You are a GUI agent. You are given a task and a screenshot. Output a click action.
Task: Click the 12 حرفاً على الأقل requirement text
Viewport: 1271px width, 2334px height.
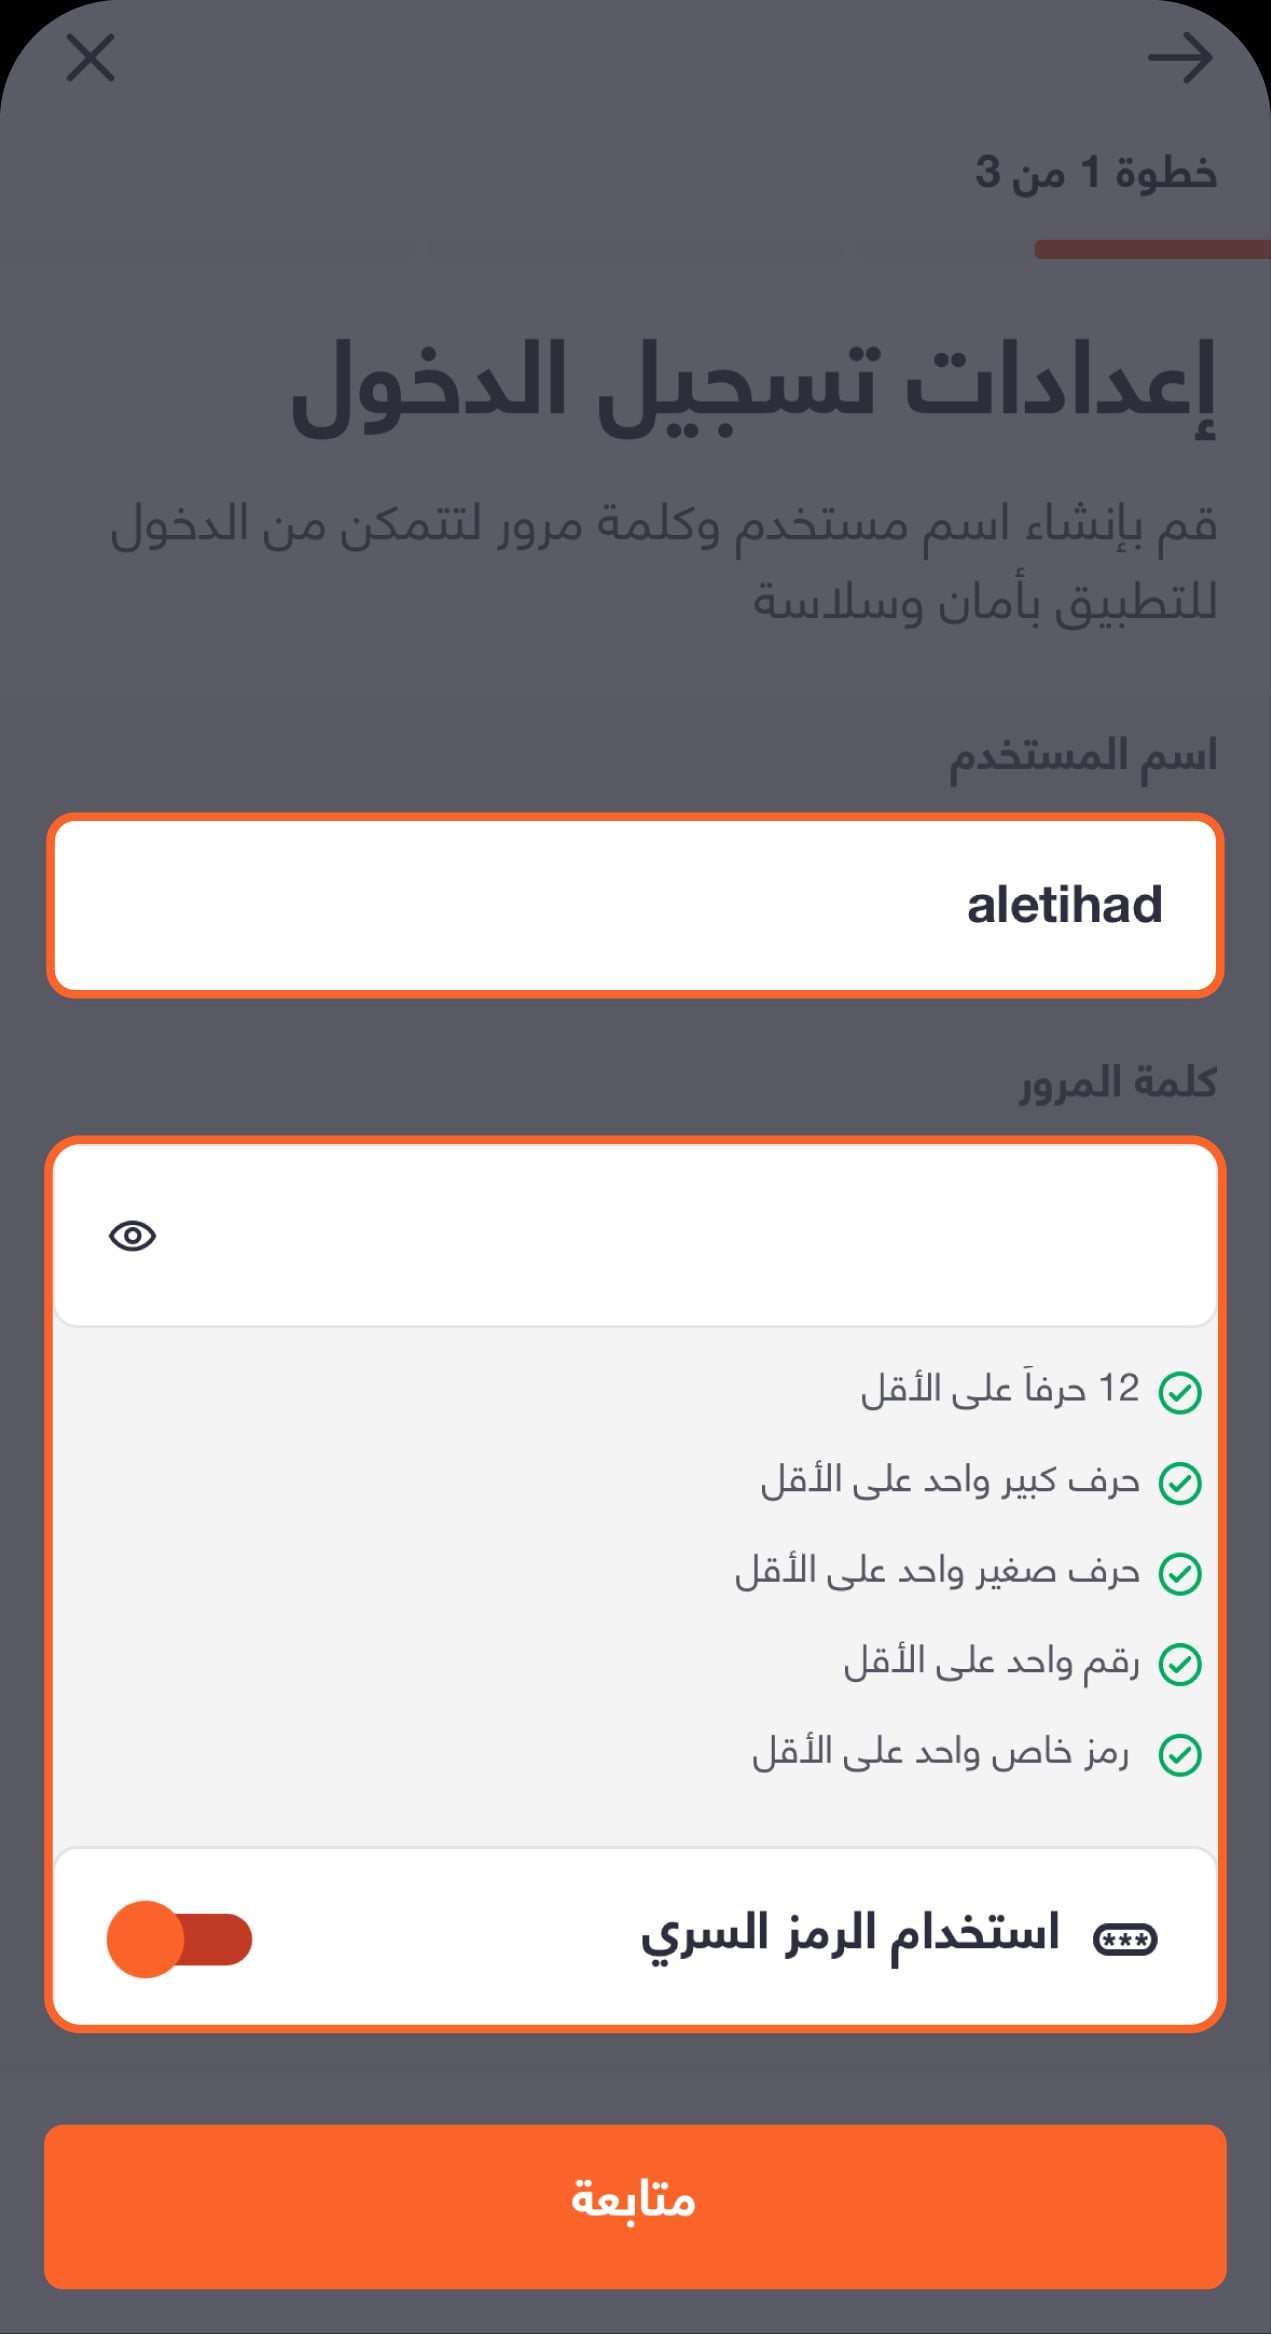pyautogui.click(x=1000, y=1389)
